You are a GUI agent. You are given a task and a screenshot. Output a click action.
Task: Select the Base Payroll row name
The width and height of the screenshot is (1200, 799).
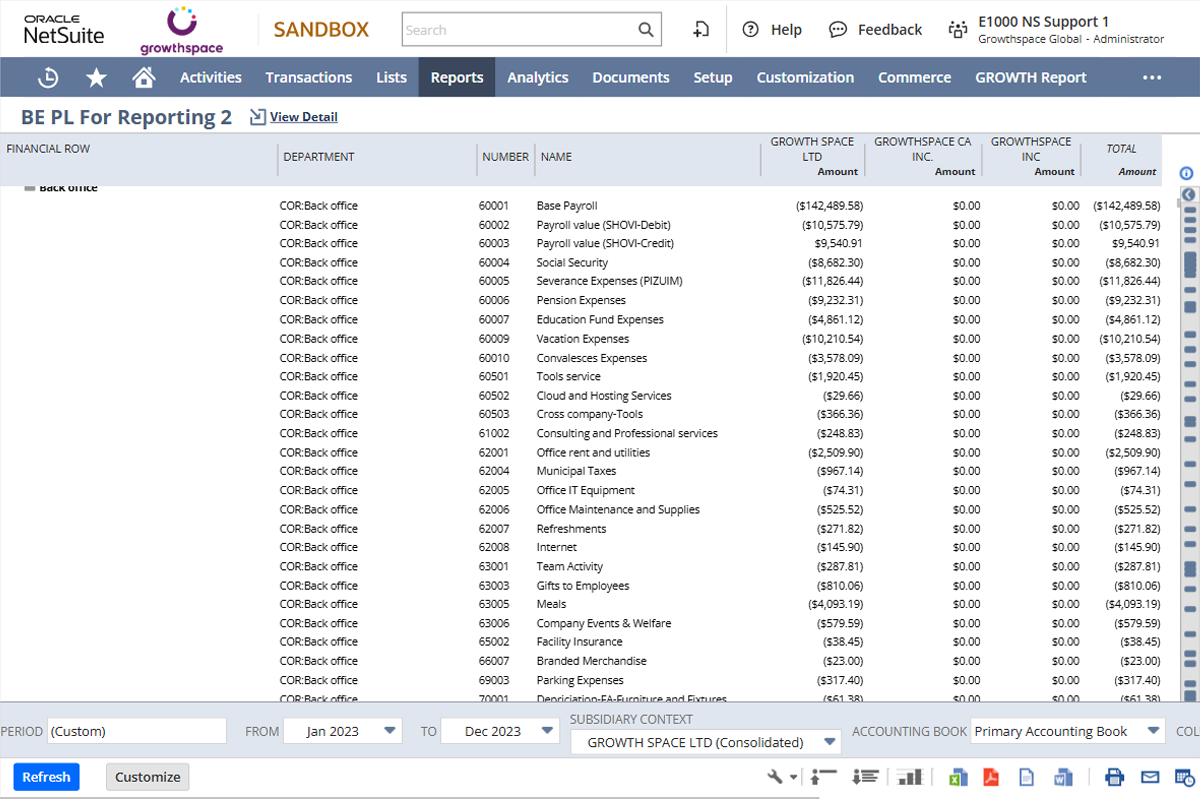[567, 206]
